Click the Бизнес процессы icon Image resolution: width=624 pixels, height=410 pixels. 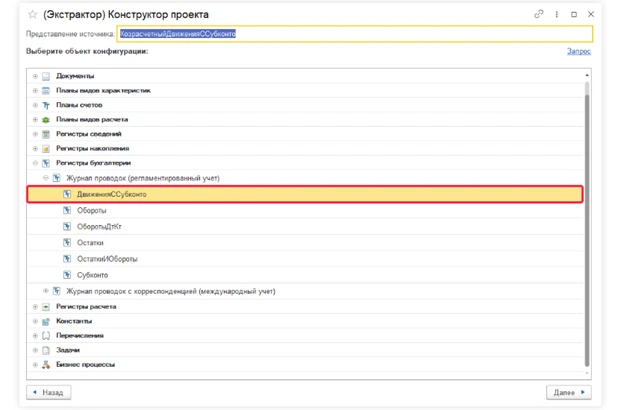46,365
